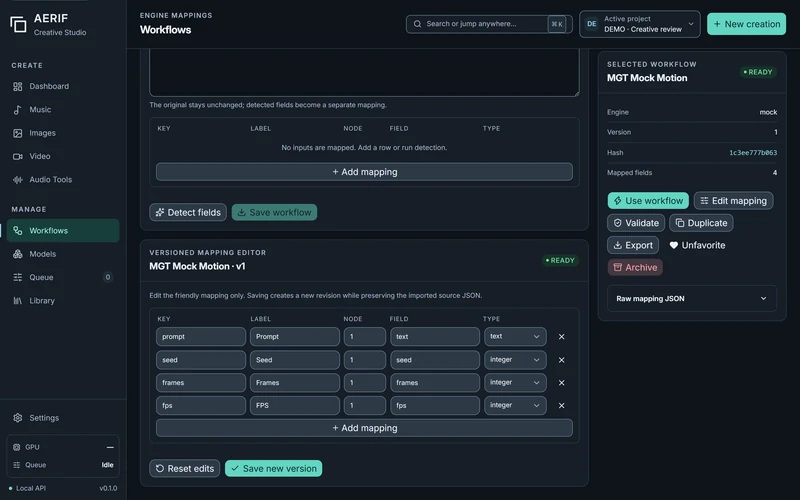Click the Detect fields button
This screenshot has width=800, height=500.
[x=188, y=212]
